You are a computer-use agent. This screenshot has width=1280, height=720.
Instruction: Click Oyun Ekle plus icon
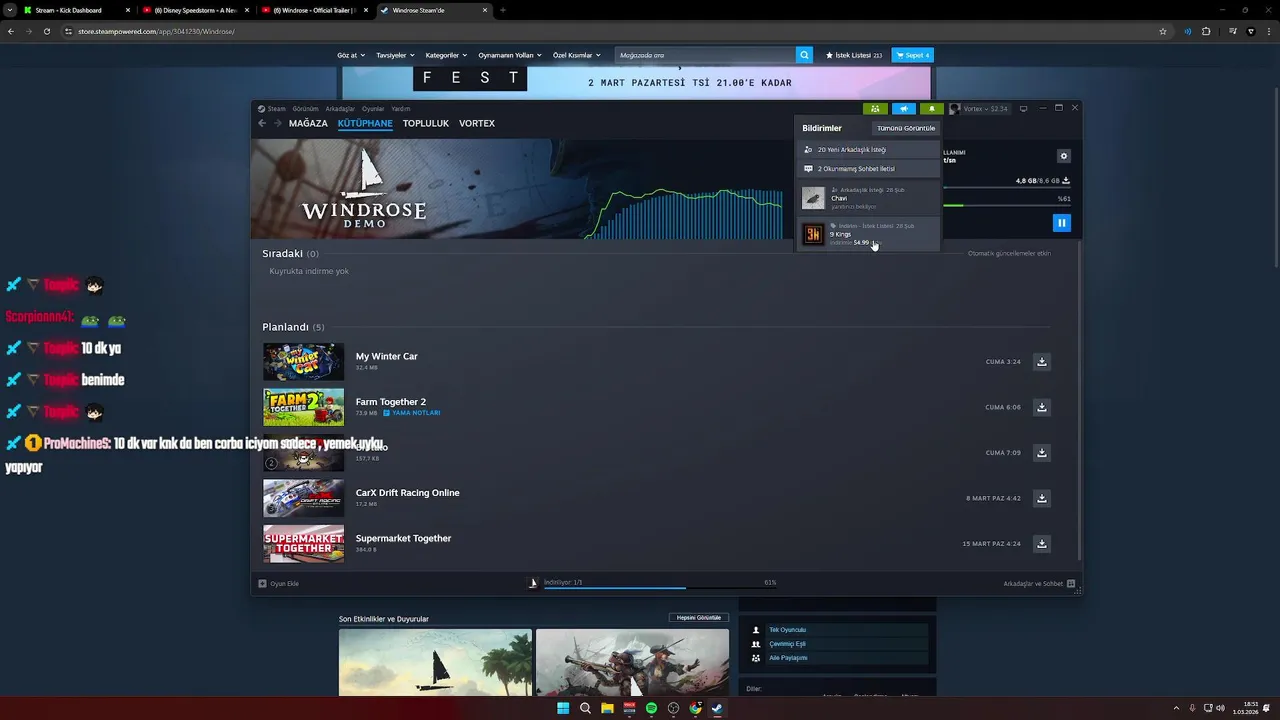(263, 583)
